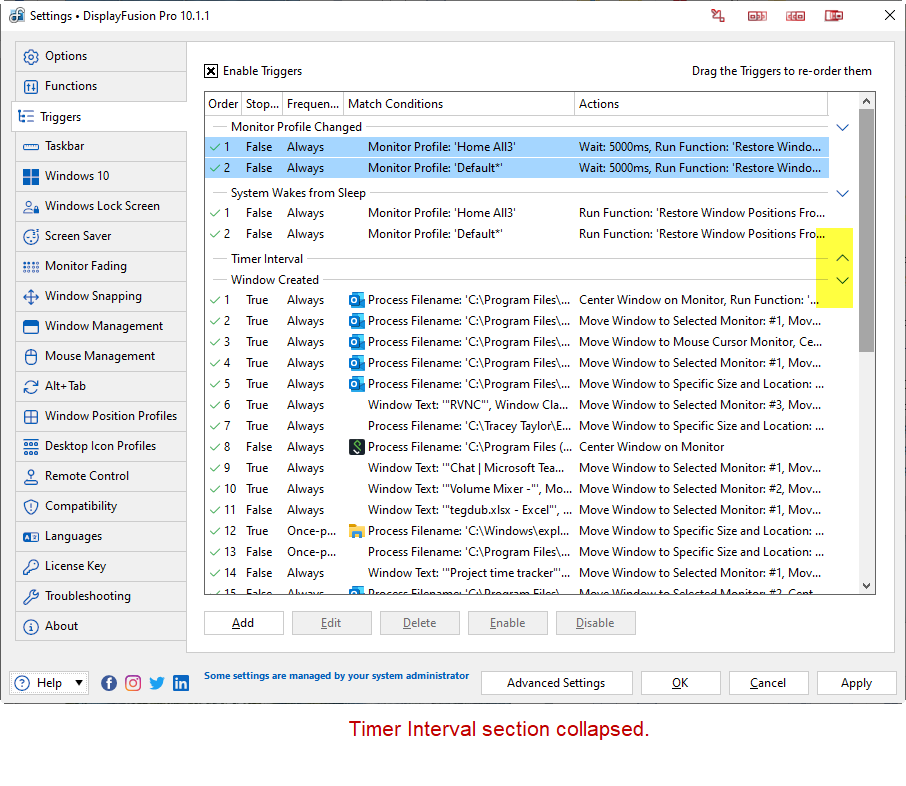The width and height of the screenshot is (906, 786).
Task: Click Outlook icon in Window Created row 1
Action: point(357,300)
